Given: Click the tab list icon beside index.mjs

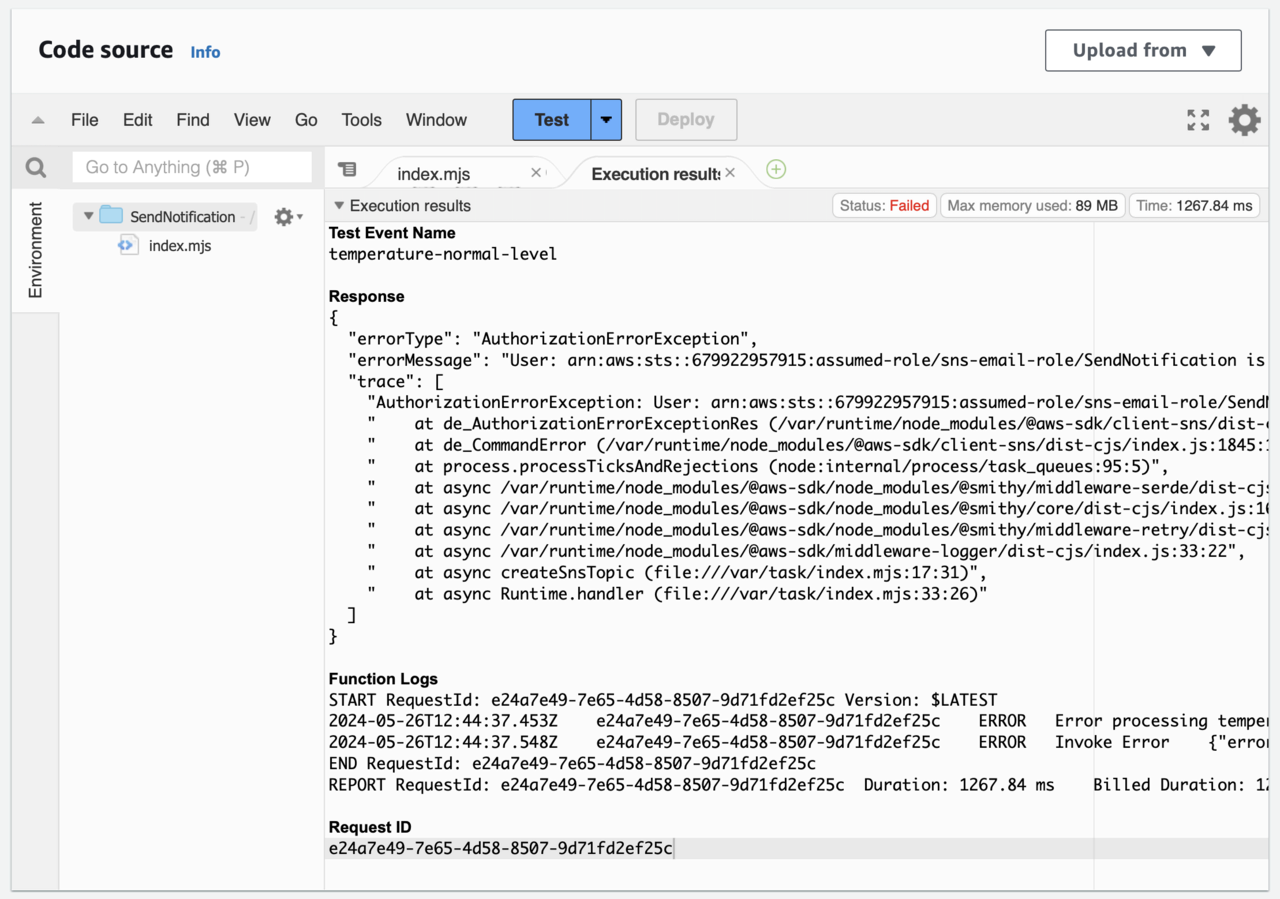Looking at the screenshot, I should (346, 169).
